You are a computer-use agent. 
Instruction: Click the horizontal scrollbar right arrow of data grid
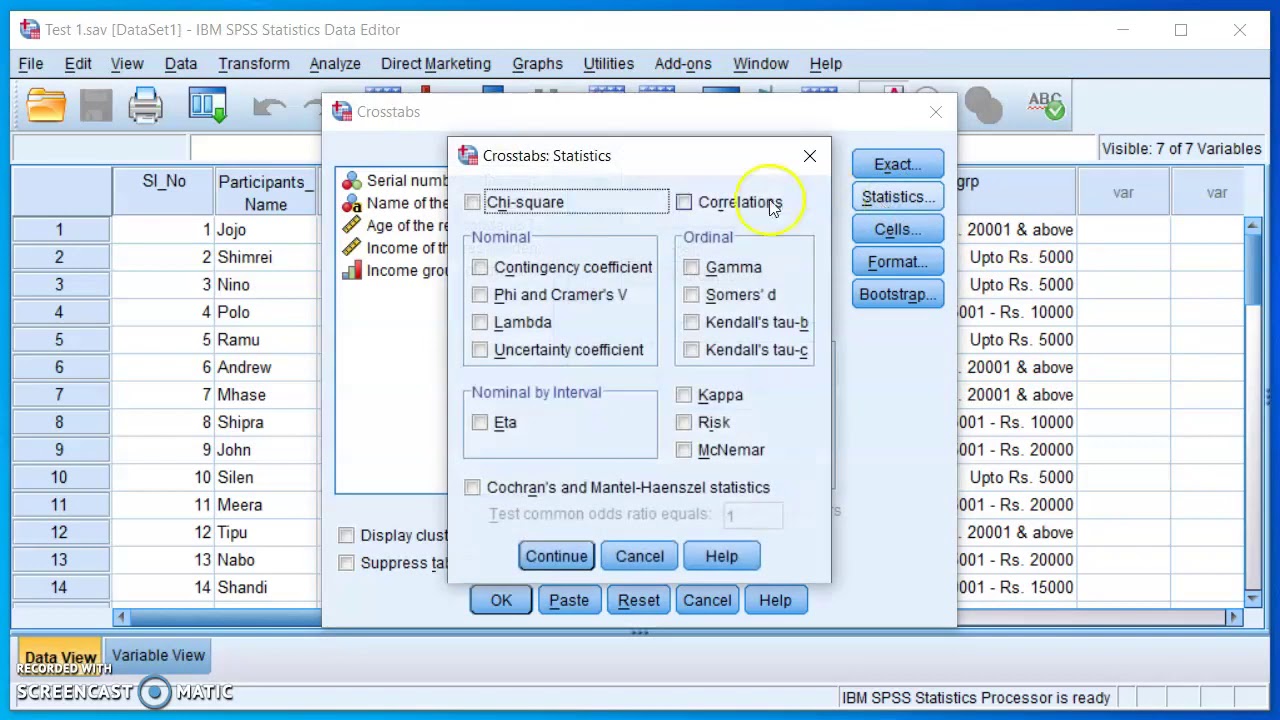click(x=1234, y=617)
